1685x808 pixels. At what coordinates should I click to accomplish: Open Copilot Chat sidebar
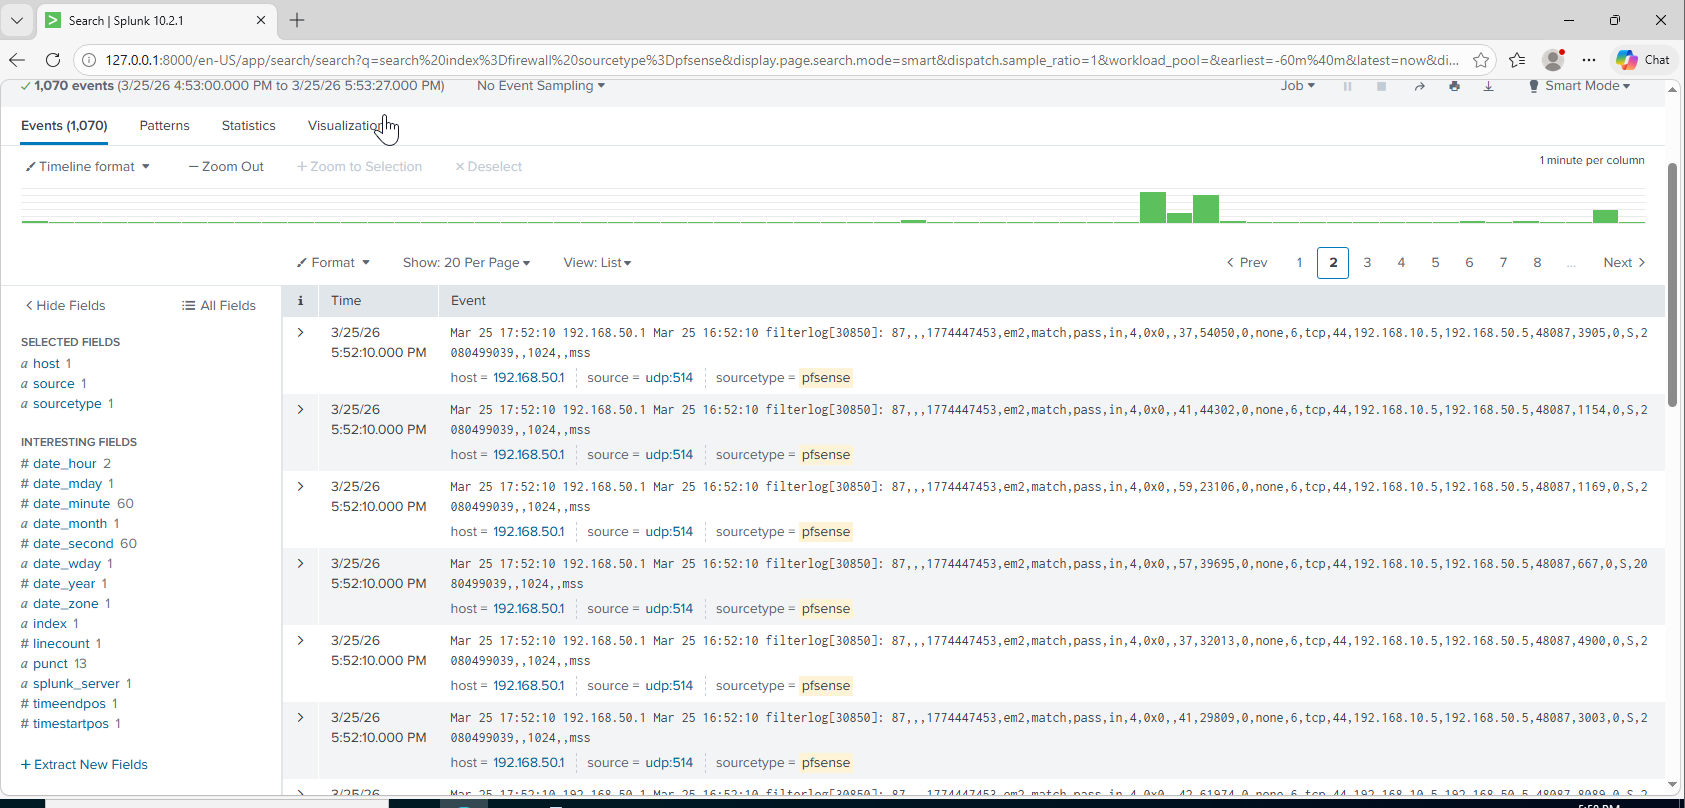click(1643, 60)
